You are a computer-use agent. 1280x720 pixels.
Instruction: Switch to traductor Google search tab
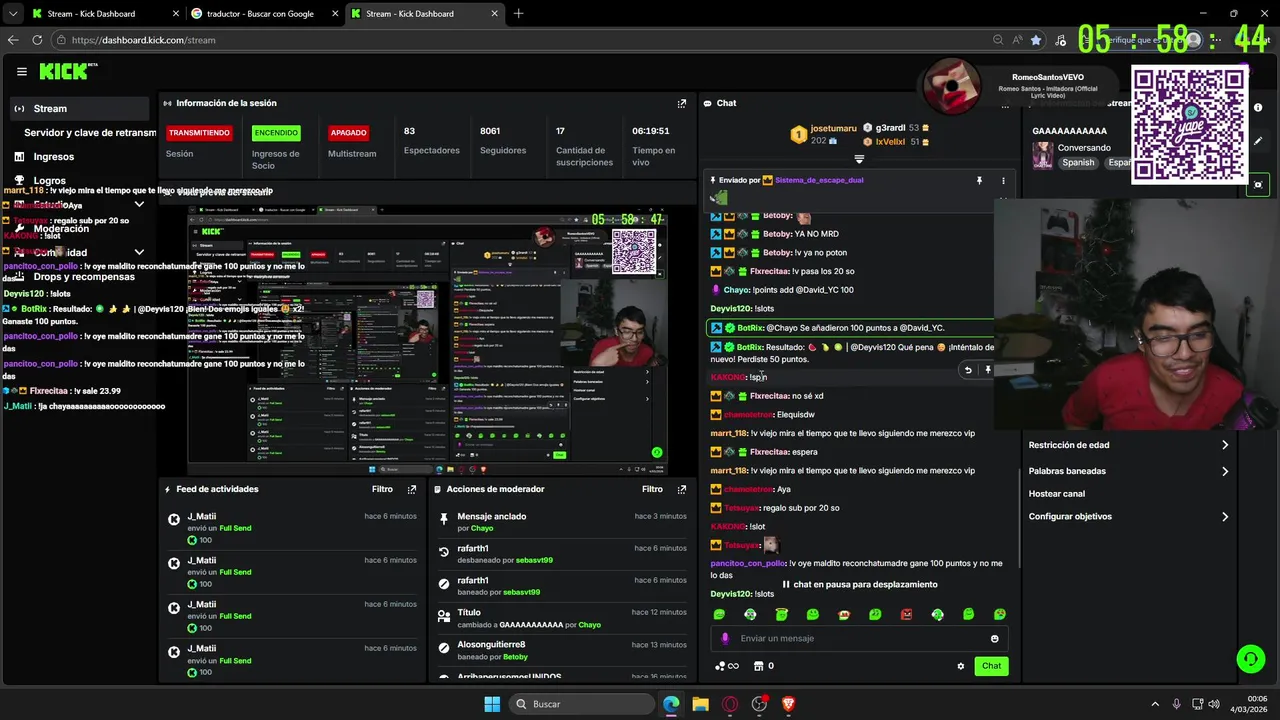tap(264, 14)
